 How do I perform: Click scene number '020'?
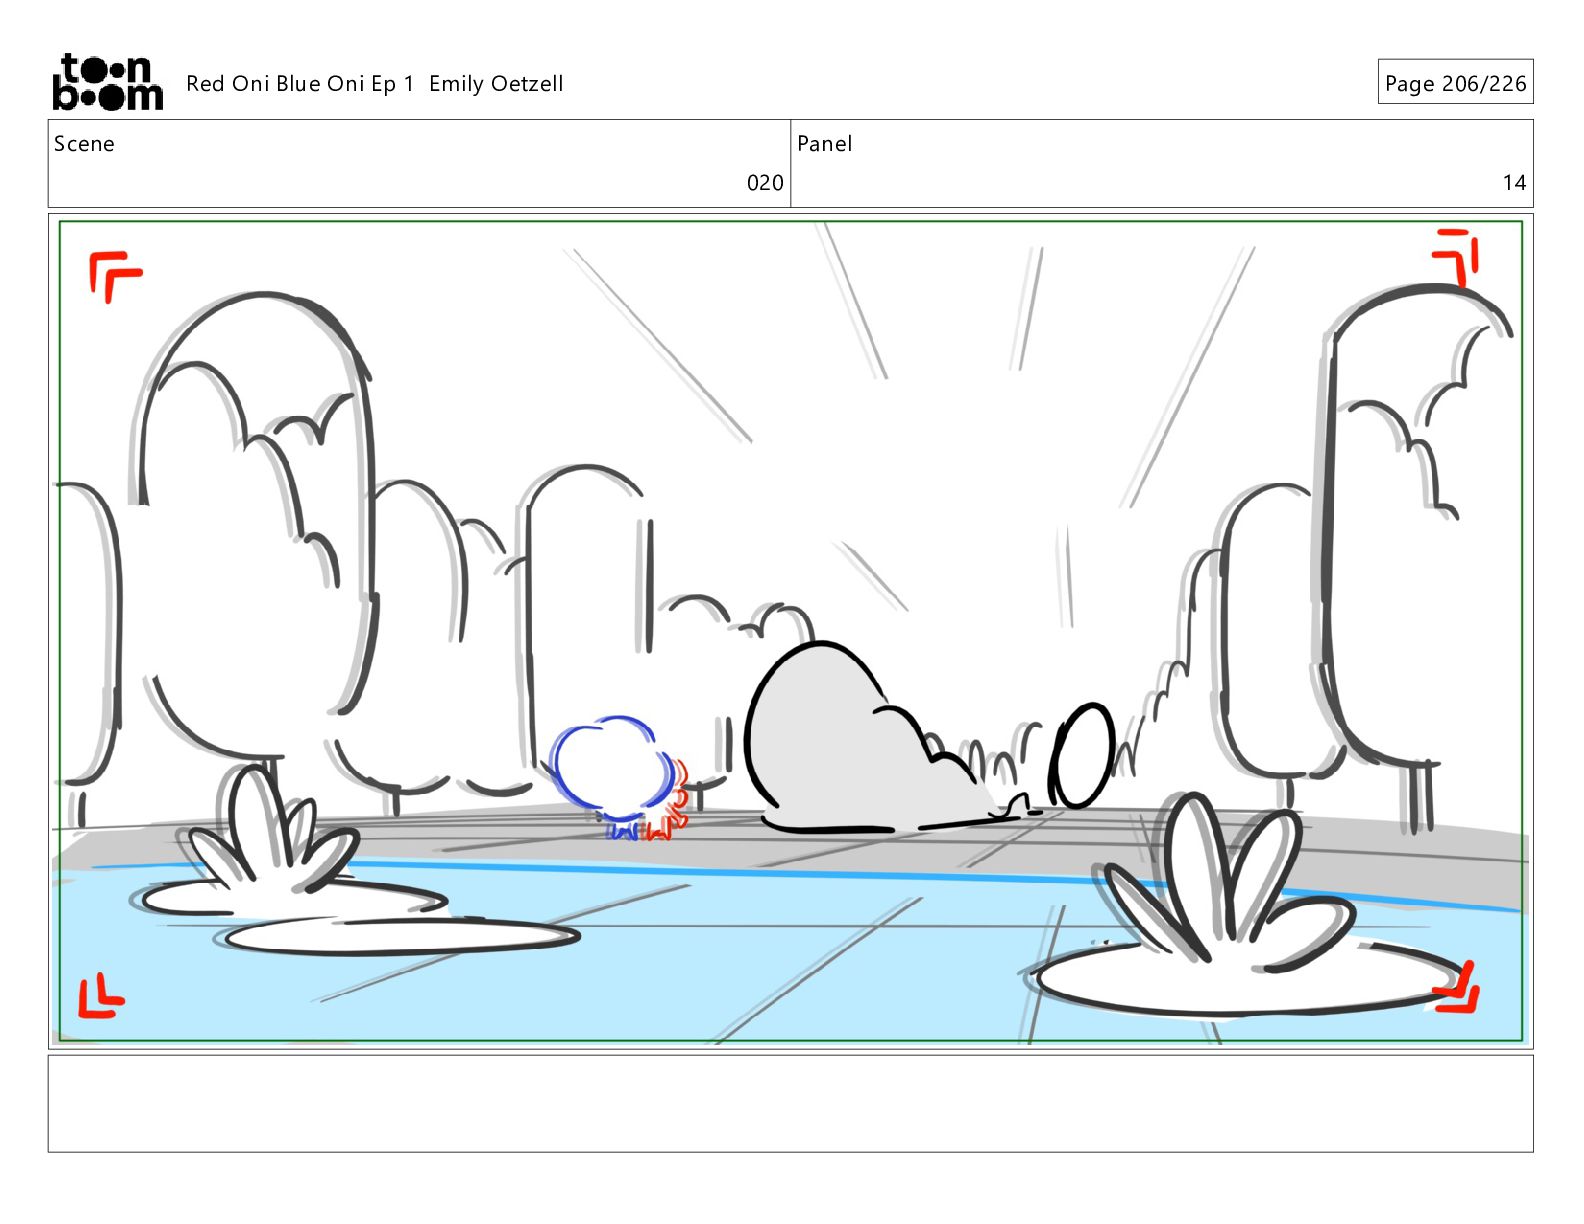coord(765,183)
